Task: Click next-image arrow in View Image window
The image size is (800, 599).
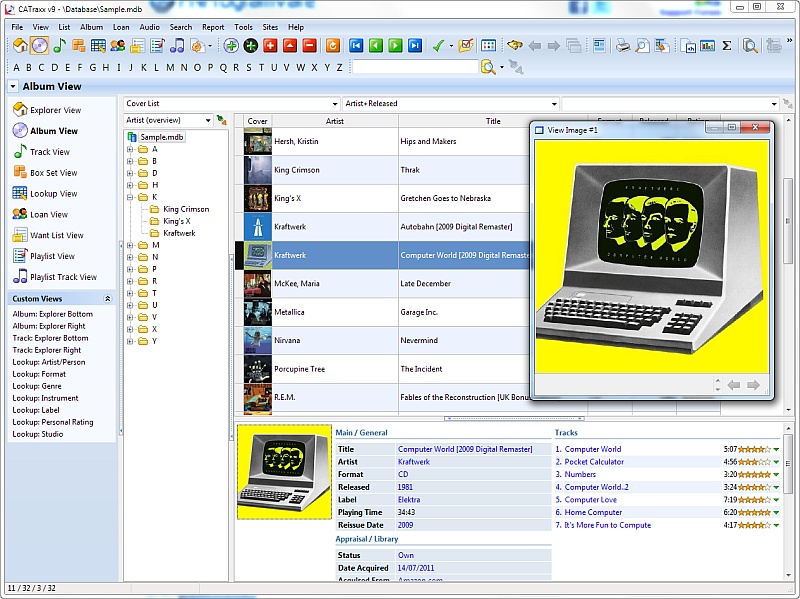Action: 753,385
